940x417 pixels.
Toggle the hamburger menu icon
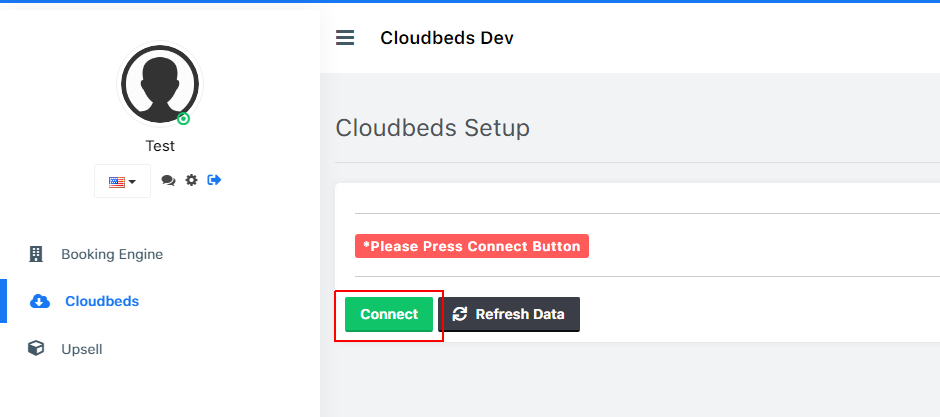tap(345, 38)
